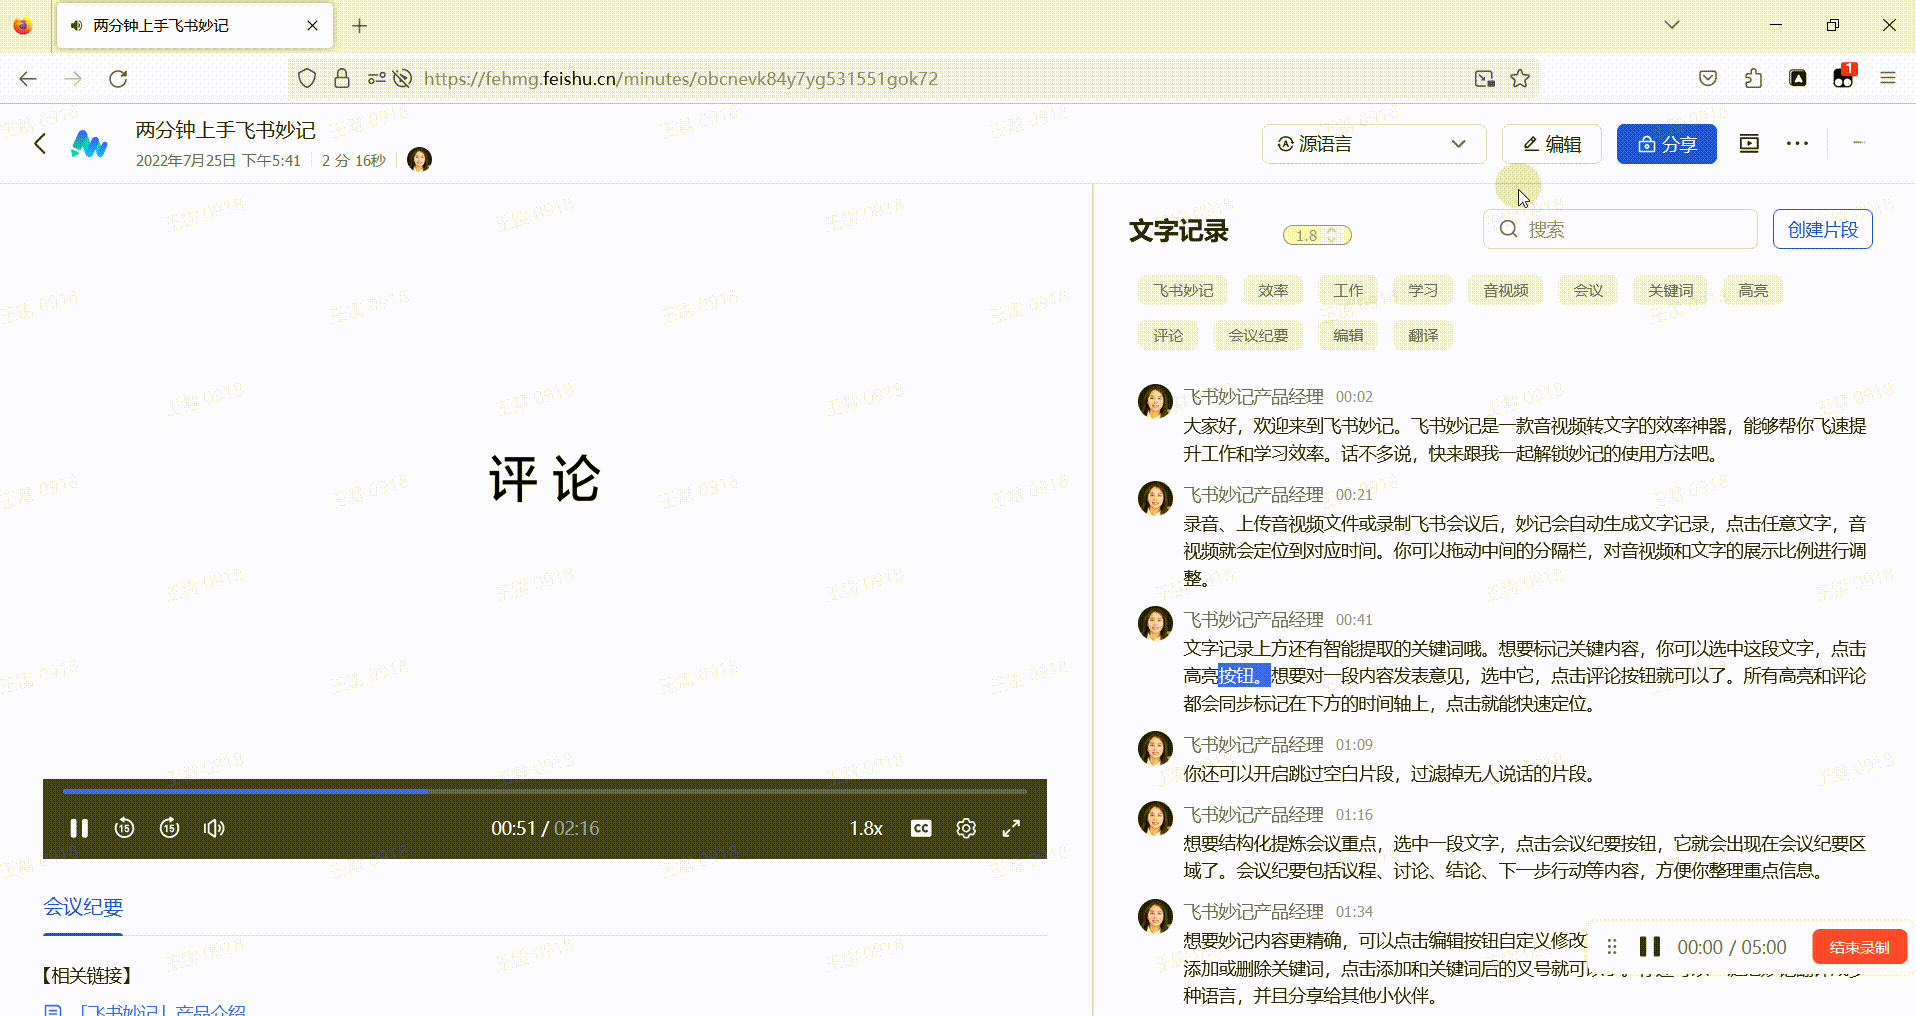Select the 会议 keyword tag
Viewport: 1916px width, 1016px height.
tap(1588, 291)
